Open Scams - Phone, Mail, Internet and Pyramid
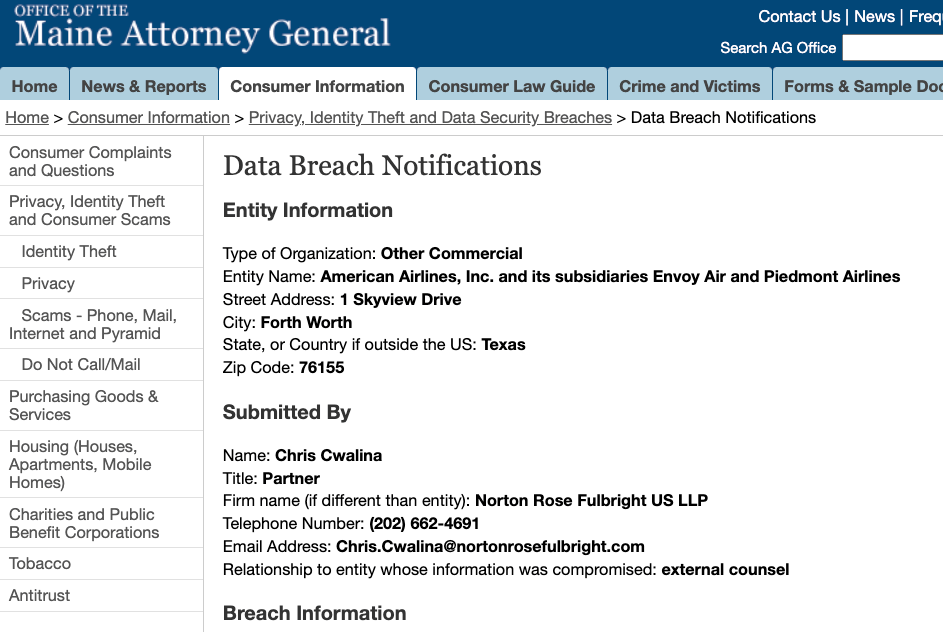943x632 pixels. click(93, 324)
